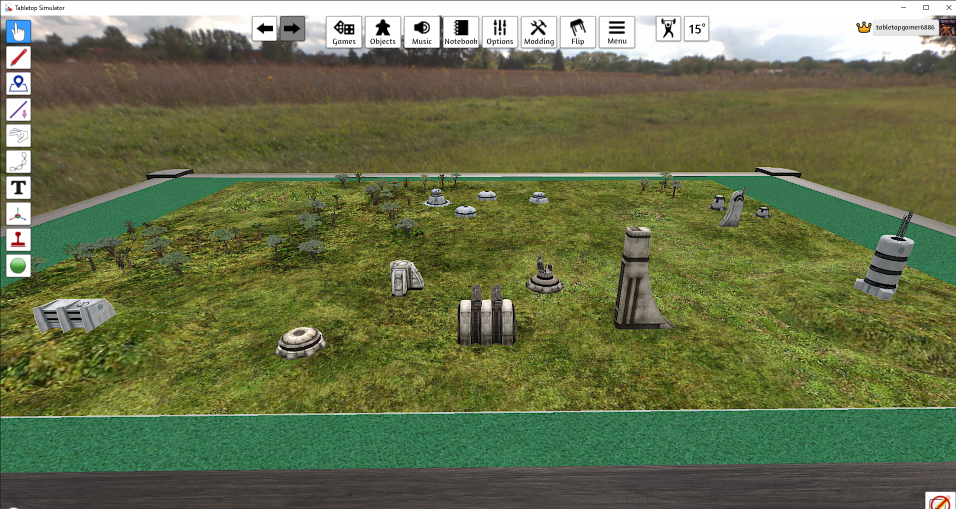
Task: Click the player avatar thumbnail
Action: pyautogui.click(x=947, y=26)
